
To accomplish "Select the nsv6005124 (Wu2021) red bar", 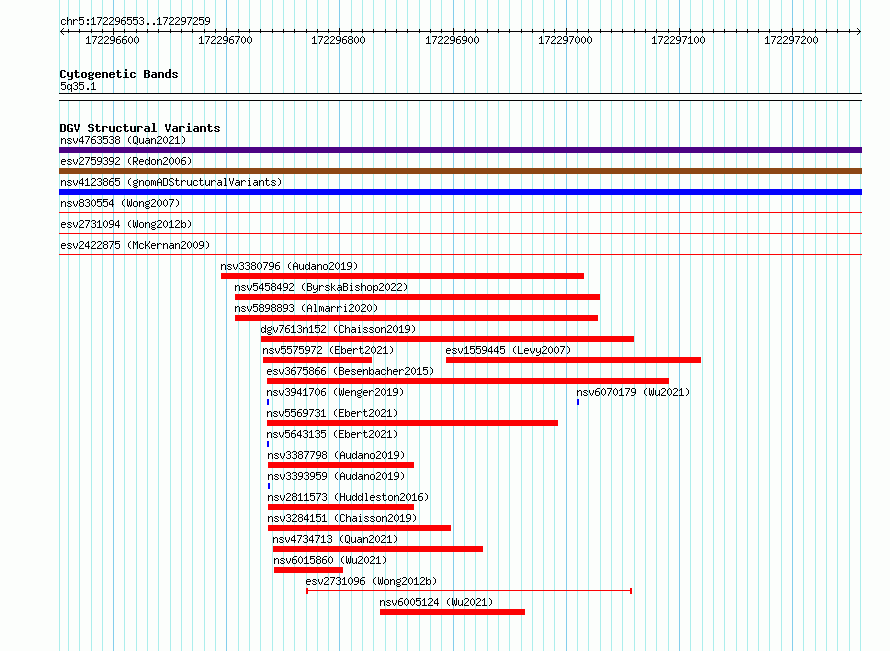I will 452,612.
